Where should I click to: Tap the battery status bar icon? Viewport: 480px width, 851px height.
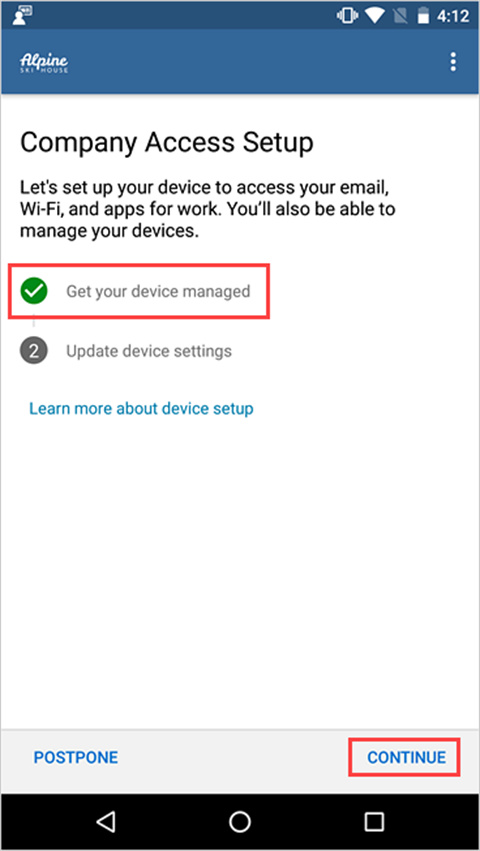423,16
